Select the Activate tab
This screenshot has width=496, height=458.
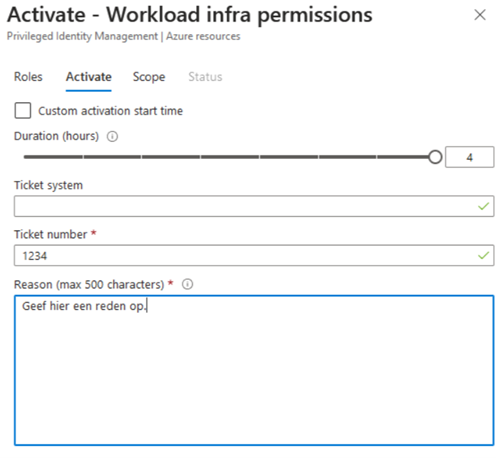[x=89, y=77]
